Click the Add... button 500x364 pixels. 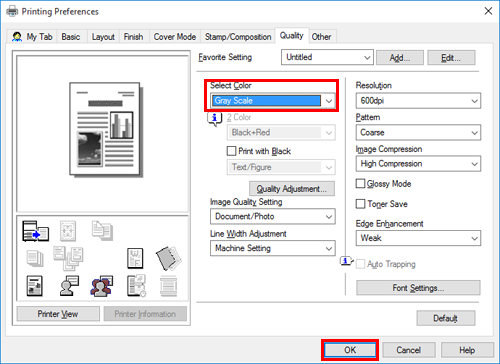400,58
